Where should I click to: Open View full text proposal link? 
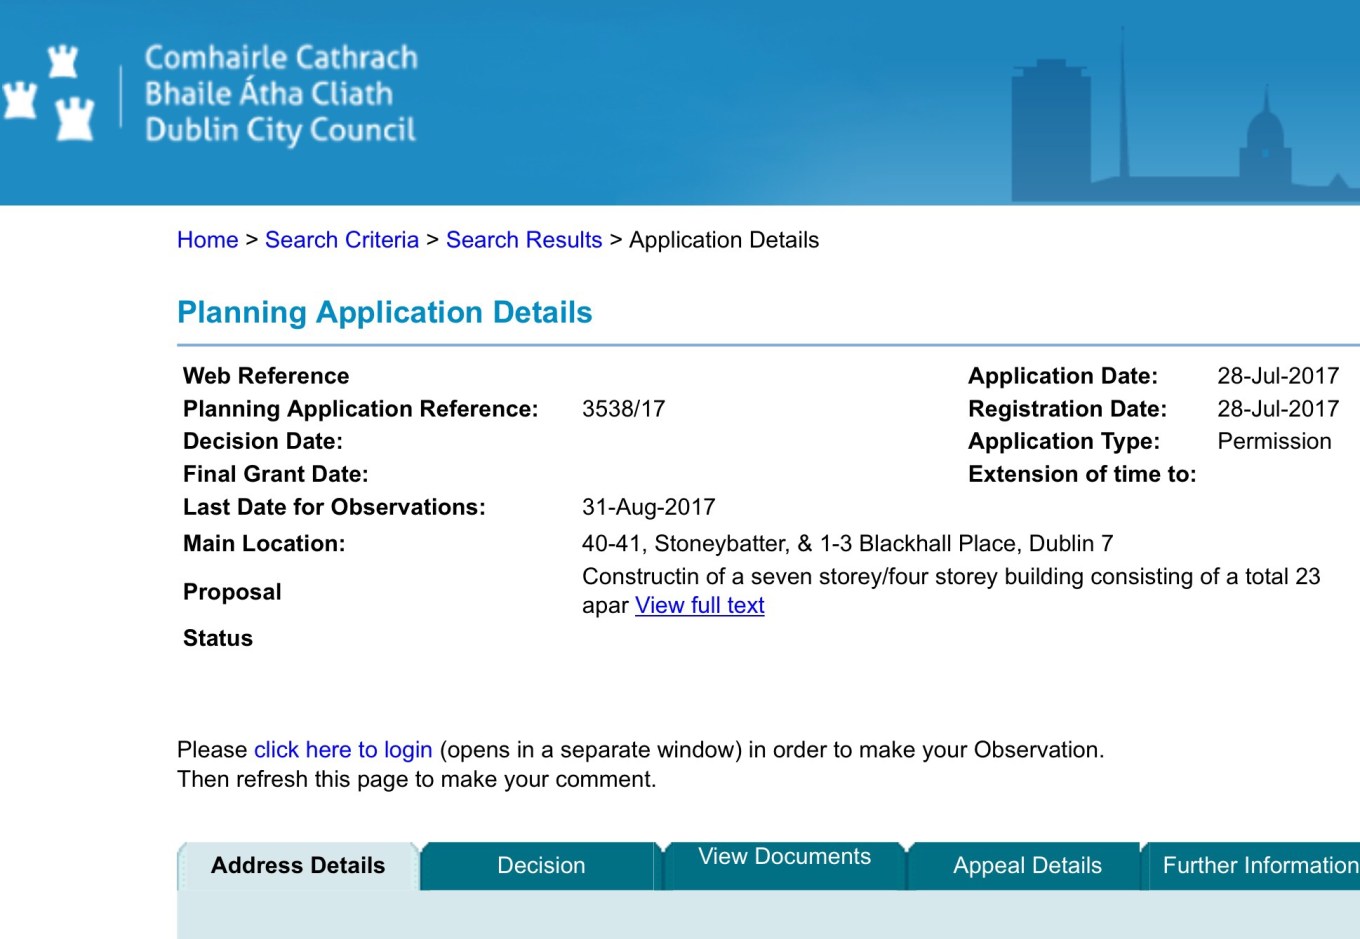coord(699,606)
